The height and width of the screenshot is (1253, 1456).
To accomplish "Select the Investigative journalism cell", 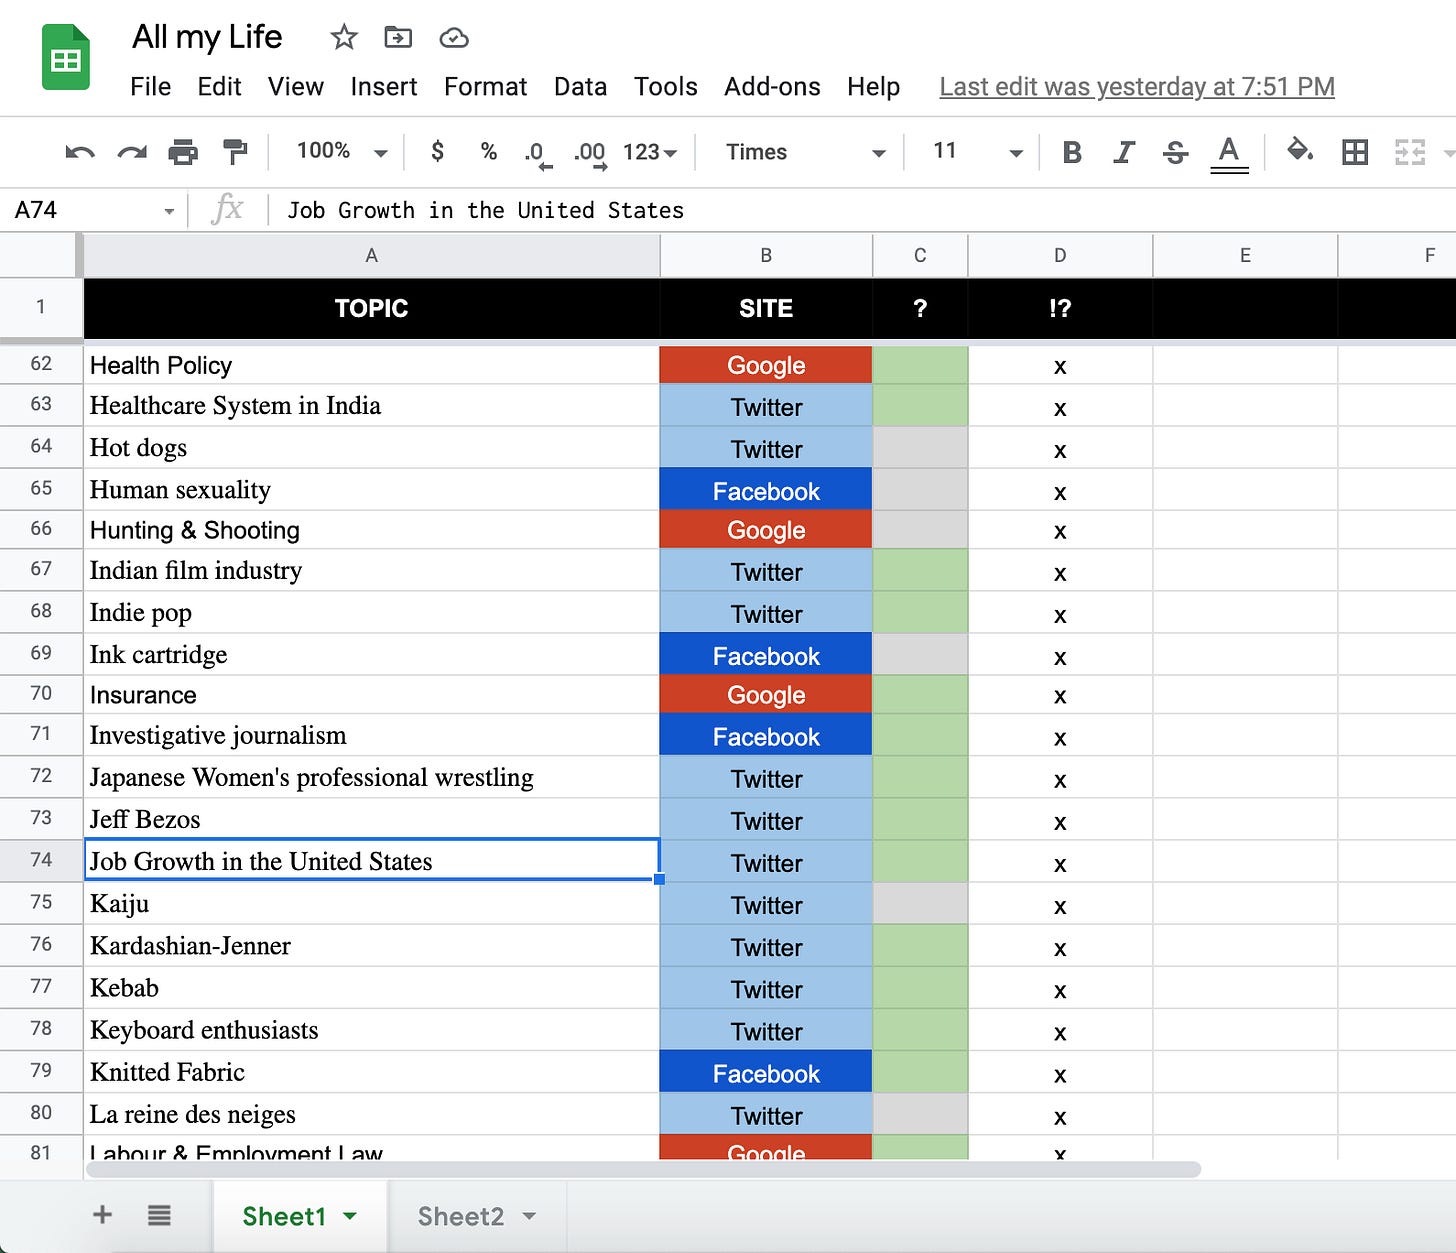I will pyautogui.click(x=371, y=736).
